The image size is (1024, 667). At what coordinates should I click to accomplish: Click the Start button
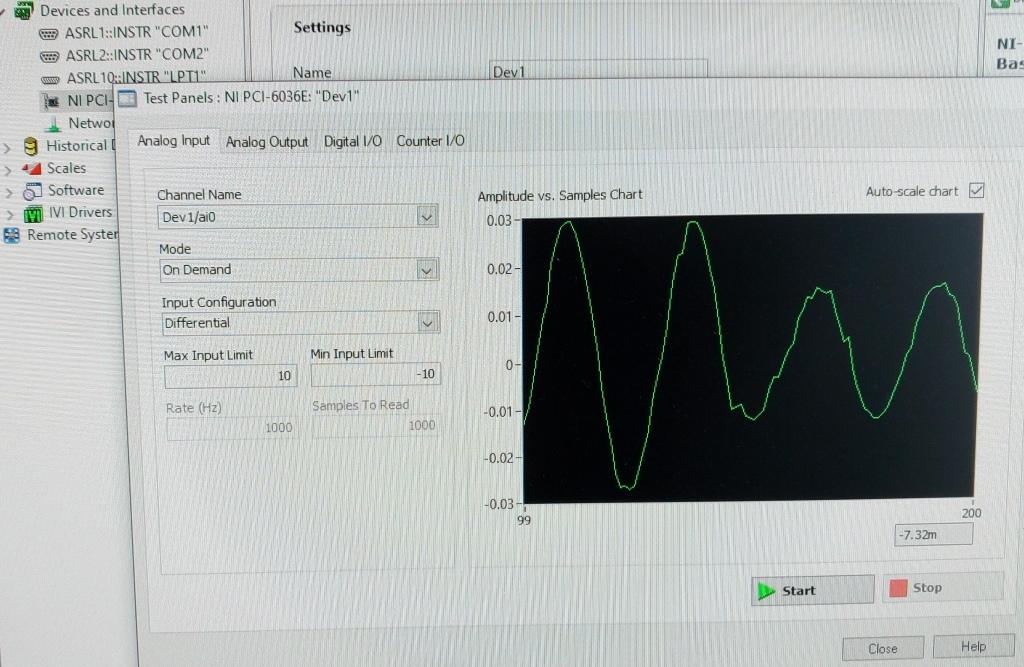tap(812, 591)
